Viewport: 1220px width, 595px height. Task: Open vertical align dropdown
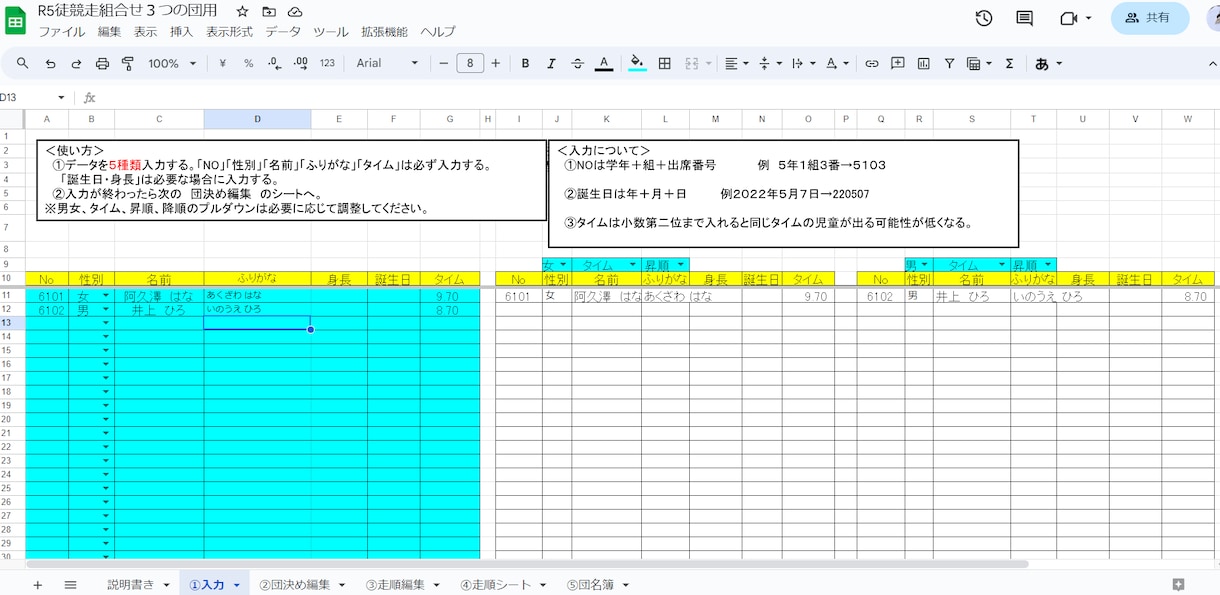pyautogui.click(x=769, y=63)
